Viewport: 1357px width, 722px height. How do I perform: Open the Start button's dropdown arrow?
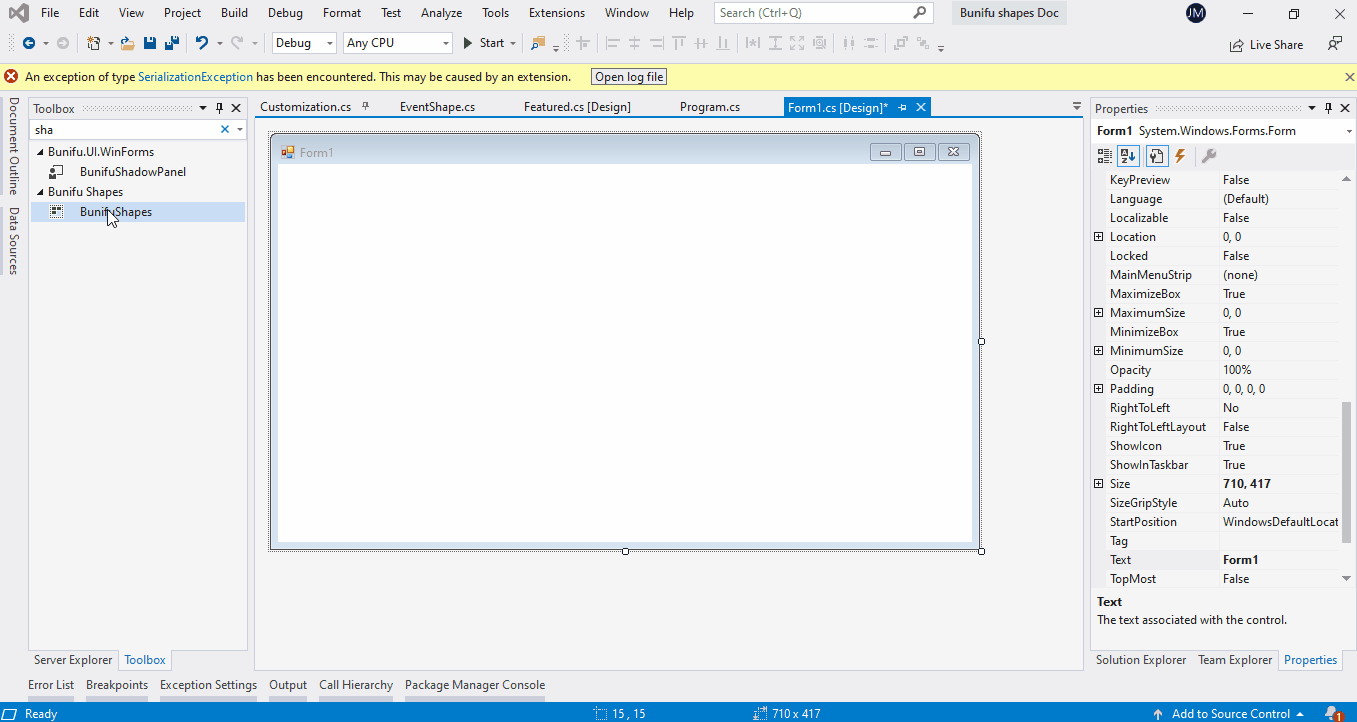pos(513,43)
